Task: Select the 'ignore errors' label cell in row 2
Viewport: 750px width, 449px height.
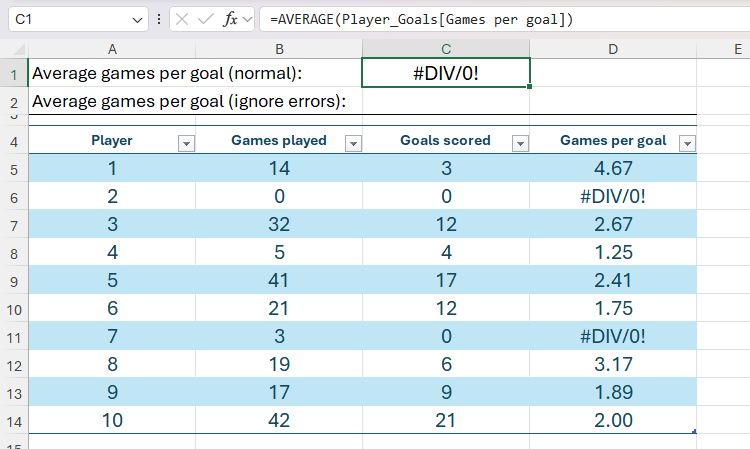Action: (190, 101)
